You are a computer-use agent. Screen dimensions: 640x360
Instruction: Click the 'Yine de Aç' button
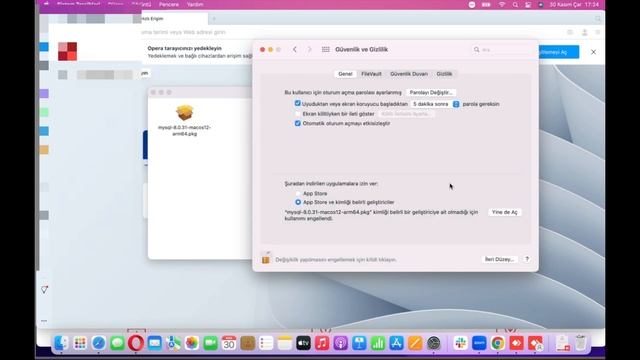click(x=504, y=212)
